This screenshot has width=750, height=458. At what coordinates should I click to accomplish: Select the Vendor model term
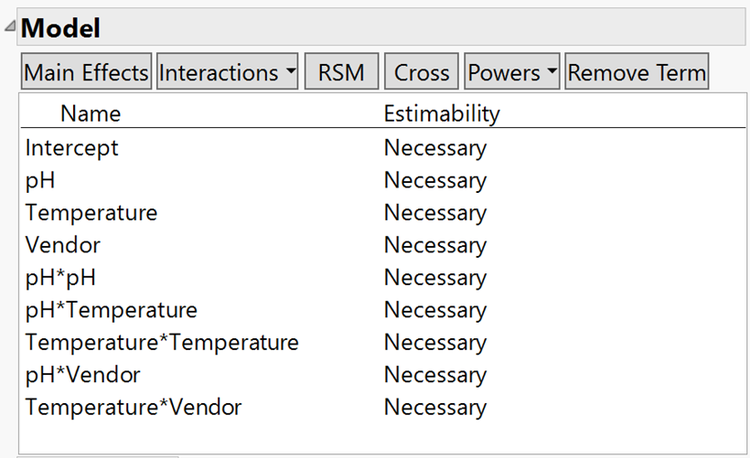point(63,245)
